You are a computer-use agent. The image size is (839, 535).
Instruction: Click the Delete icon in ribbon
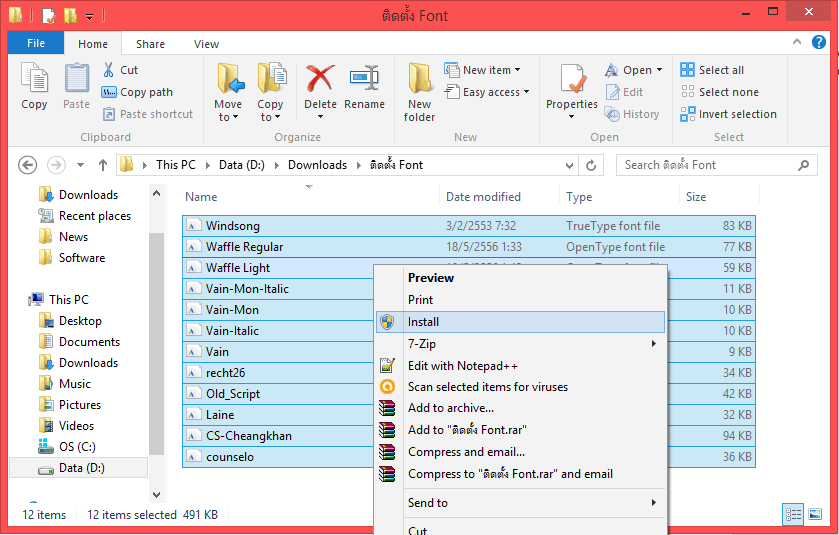(x=320, y=86)
